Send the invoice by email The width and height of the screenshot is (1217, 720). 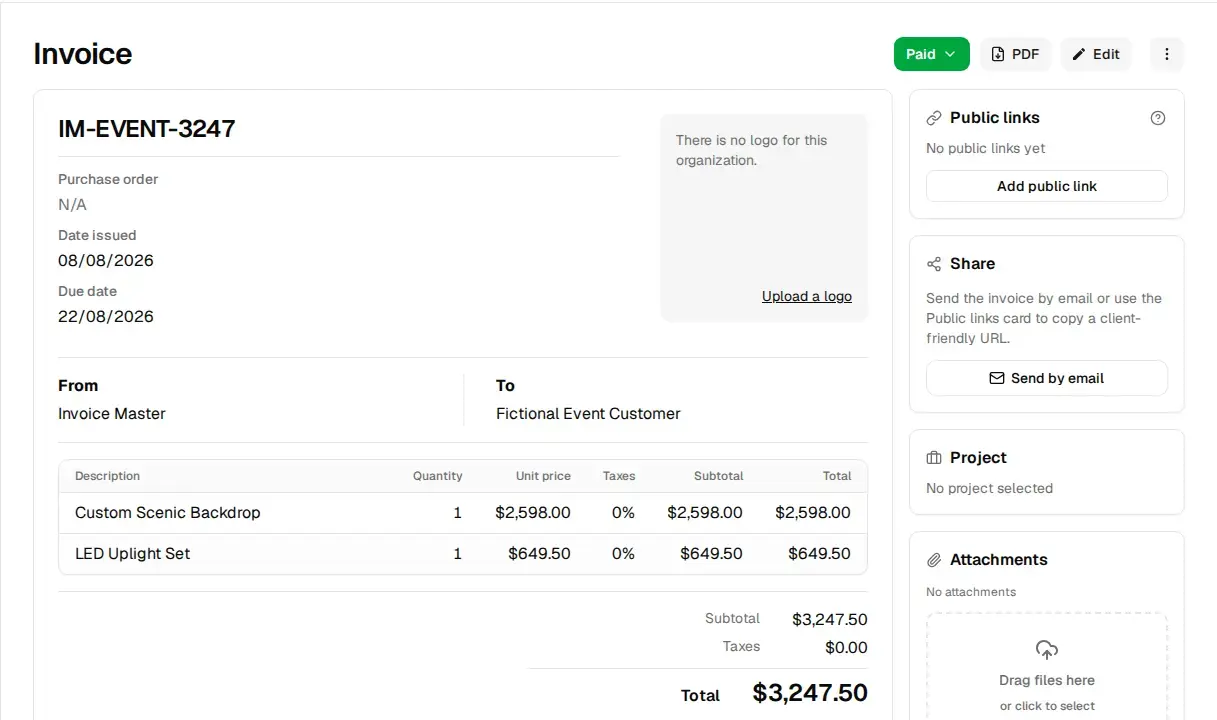tap(1047, 378)
